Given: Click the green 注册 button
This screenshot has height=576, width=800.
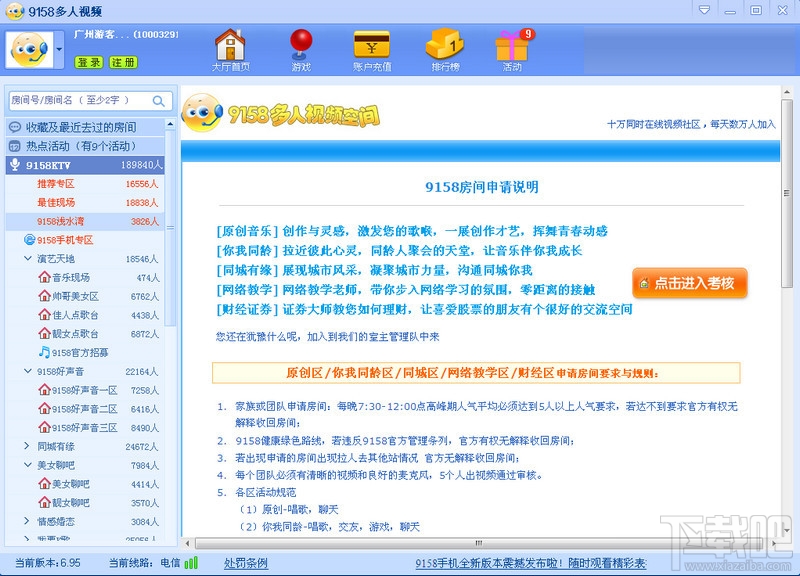Looking at the screenshot, I should tap(123, 62).
